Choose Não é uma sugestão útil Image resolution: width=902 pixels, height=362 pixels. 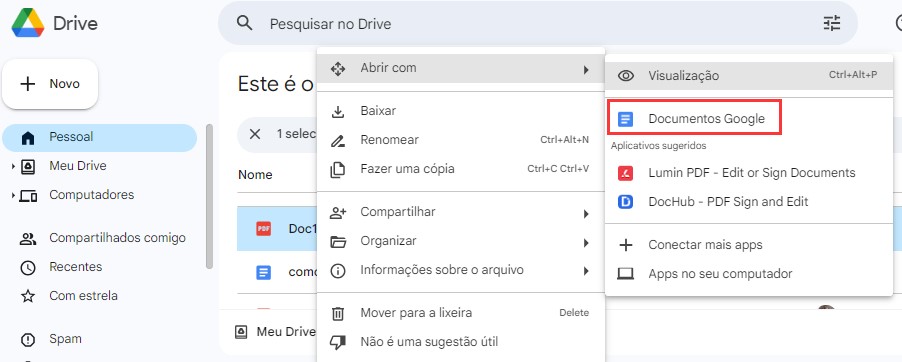[461, 342]
